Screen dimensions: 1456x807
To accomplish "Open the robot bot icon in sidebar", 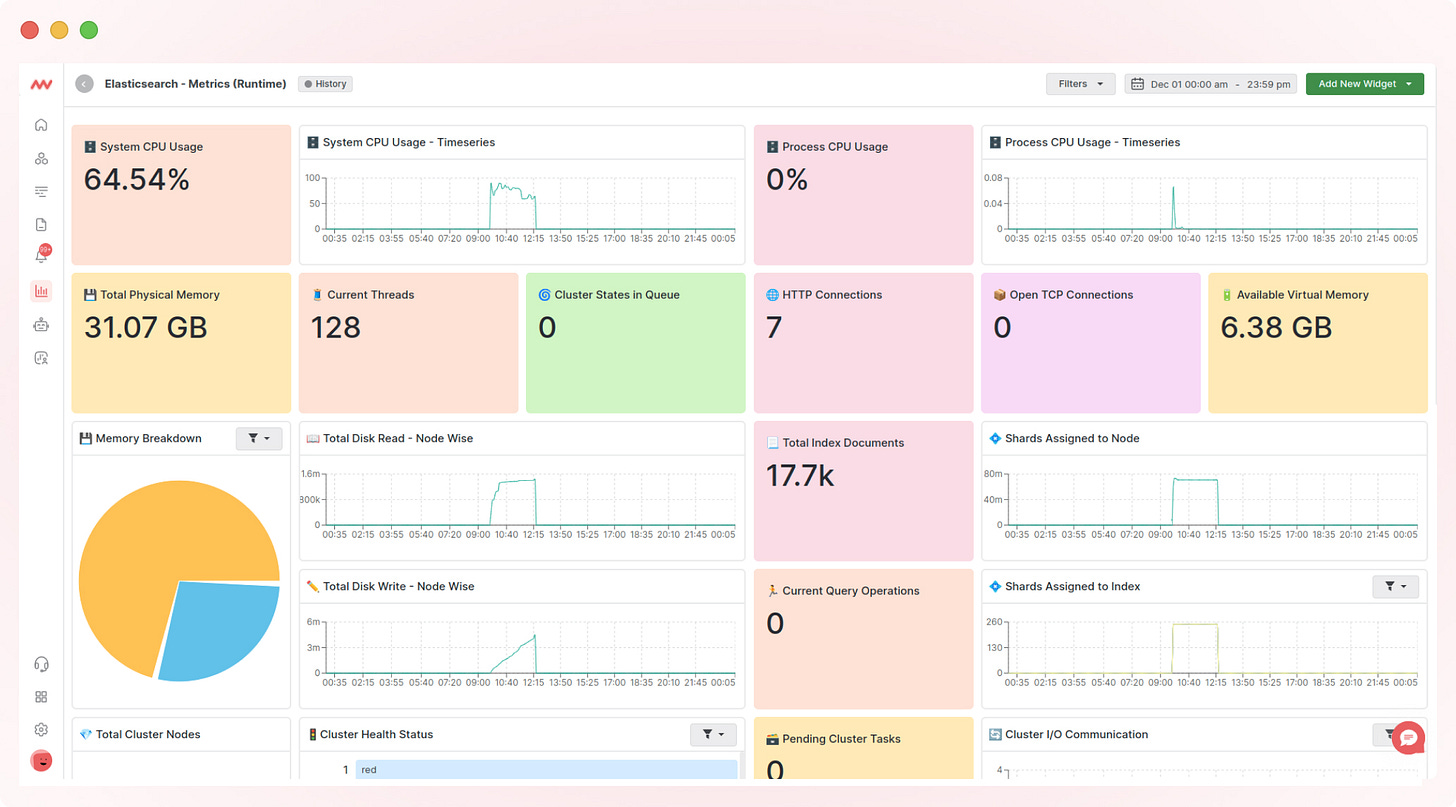I will 41,325.
